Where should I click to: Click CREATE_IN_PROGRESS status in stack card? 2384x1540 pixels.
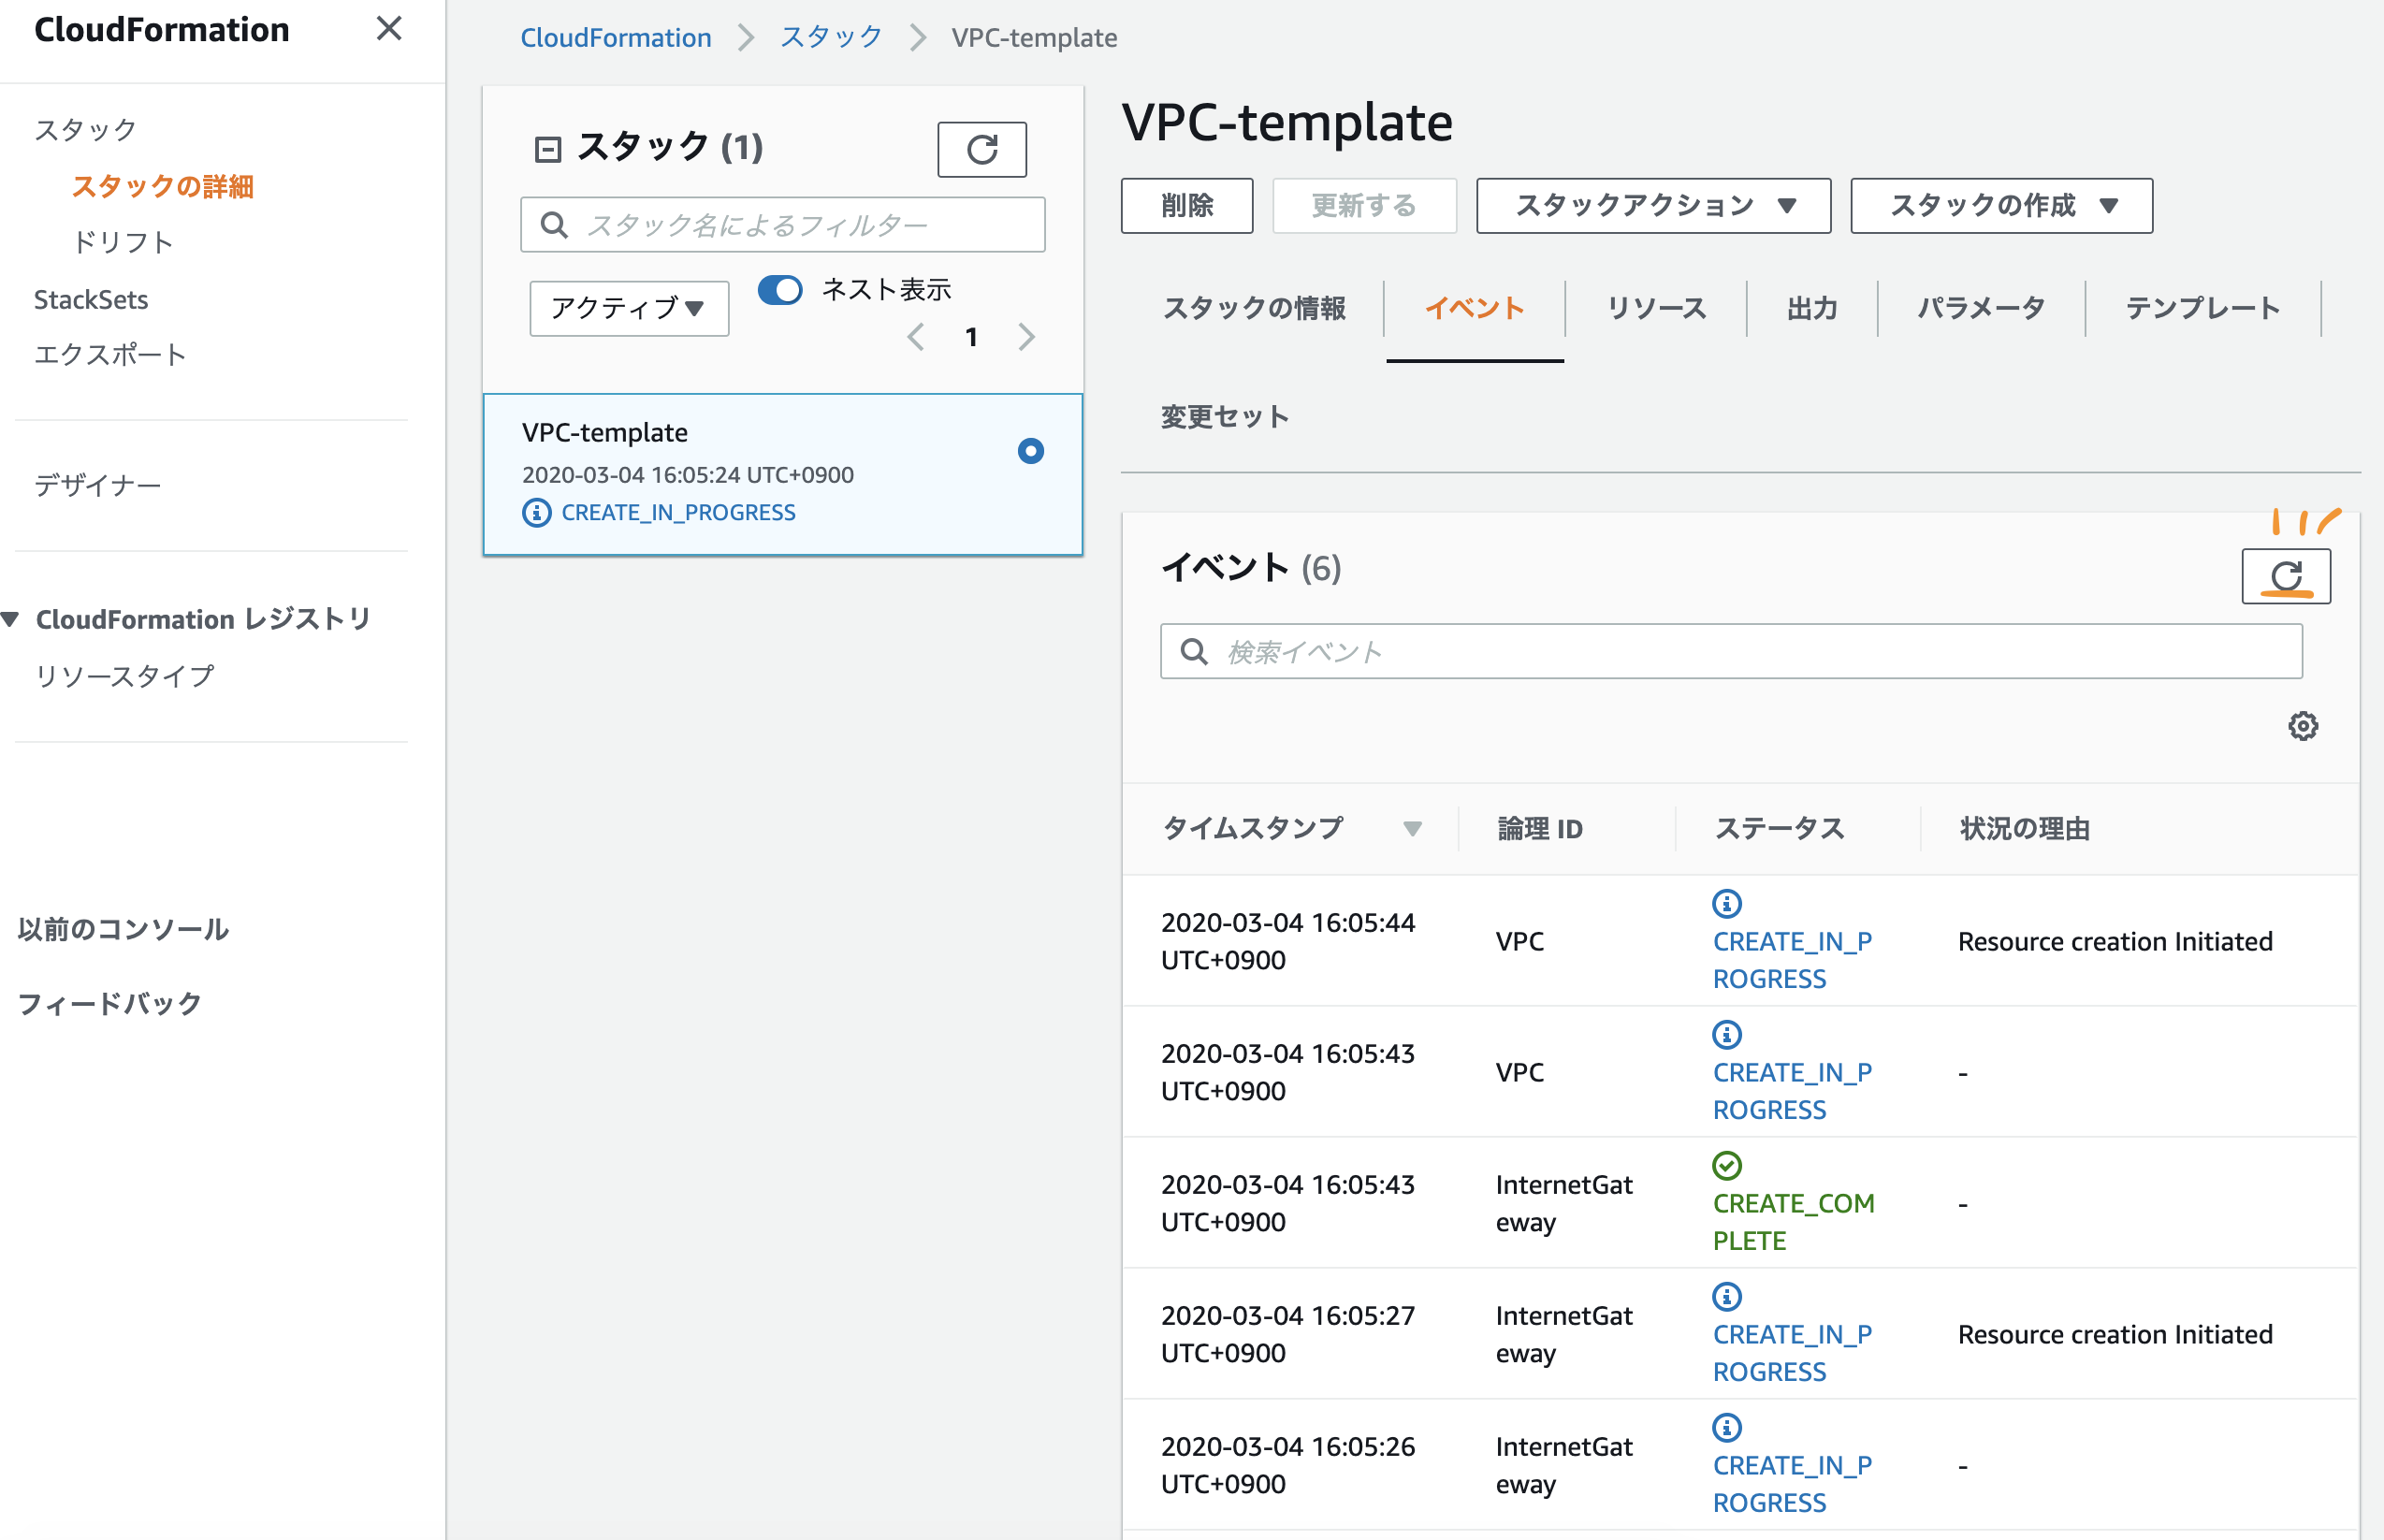coord(678,513)
